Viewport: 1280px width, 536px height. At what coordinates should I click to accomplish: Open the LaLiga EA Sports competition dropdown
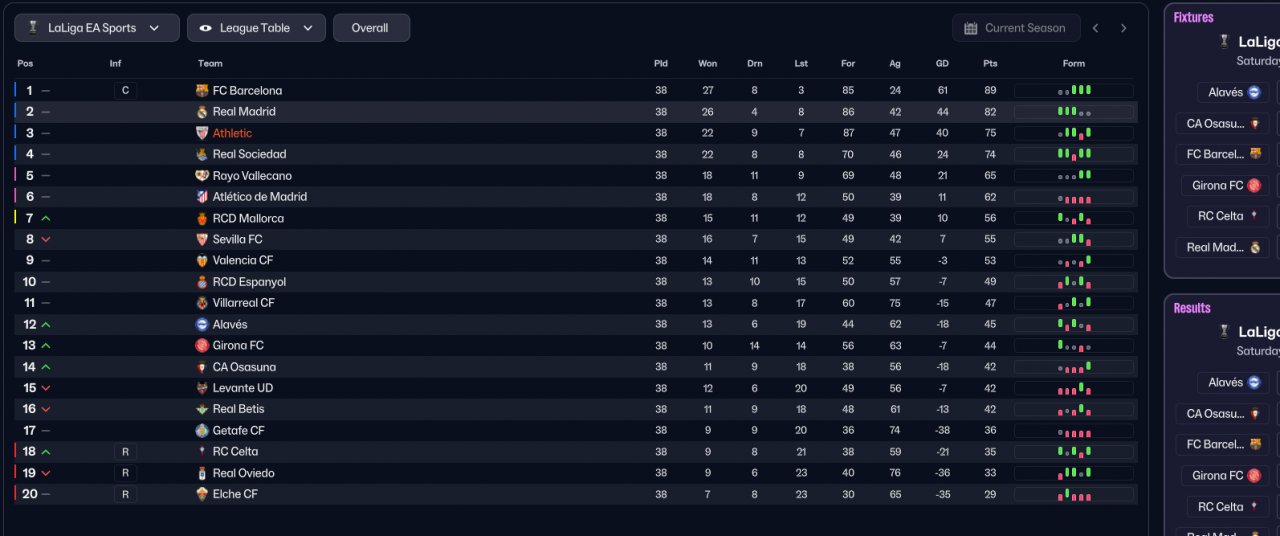click(96, 28)
